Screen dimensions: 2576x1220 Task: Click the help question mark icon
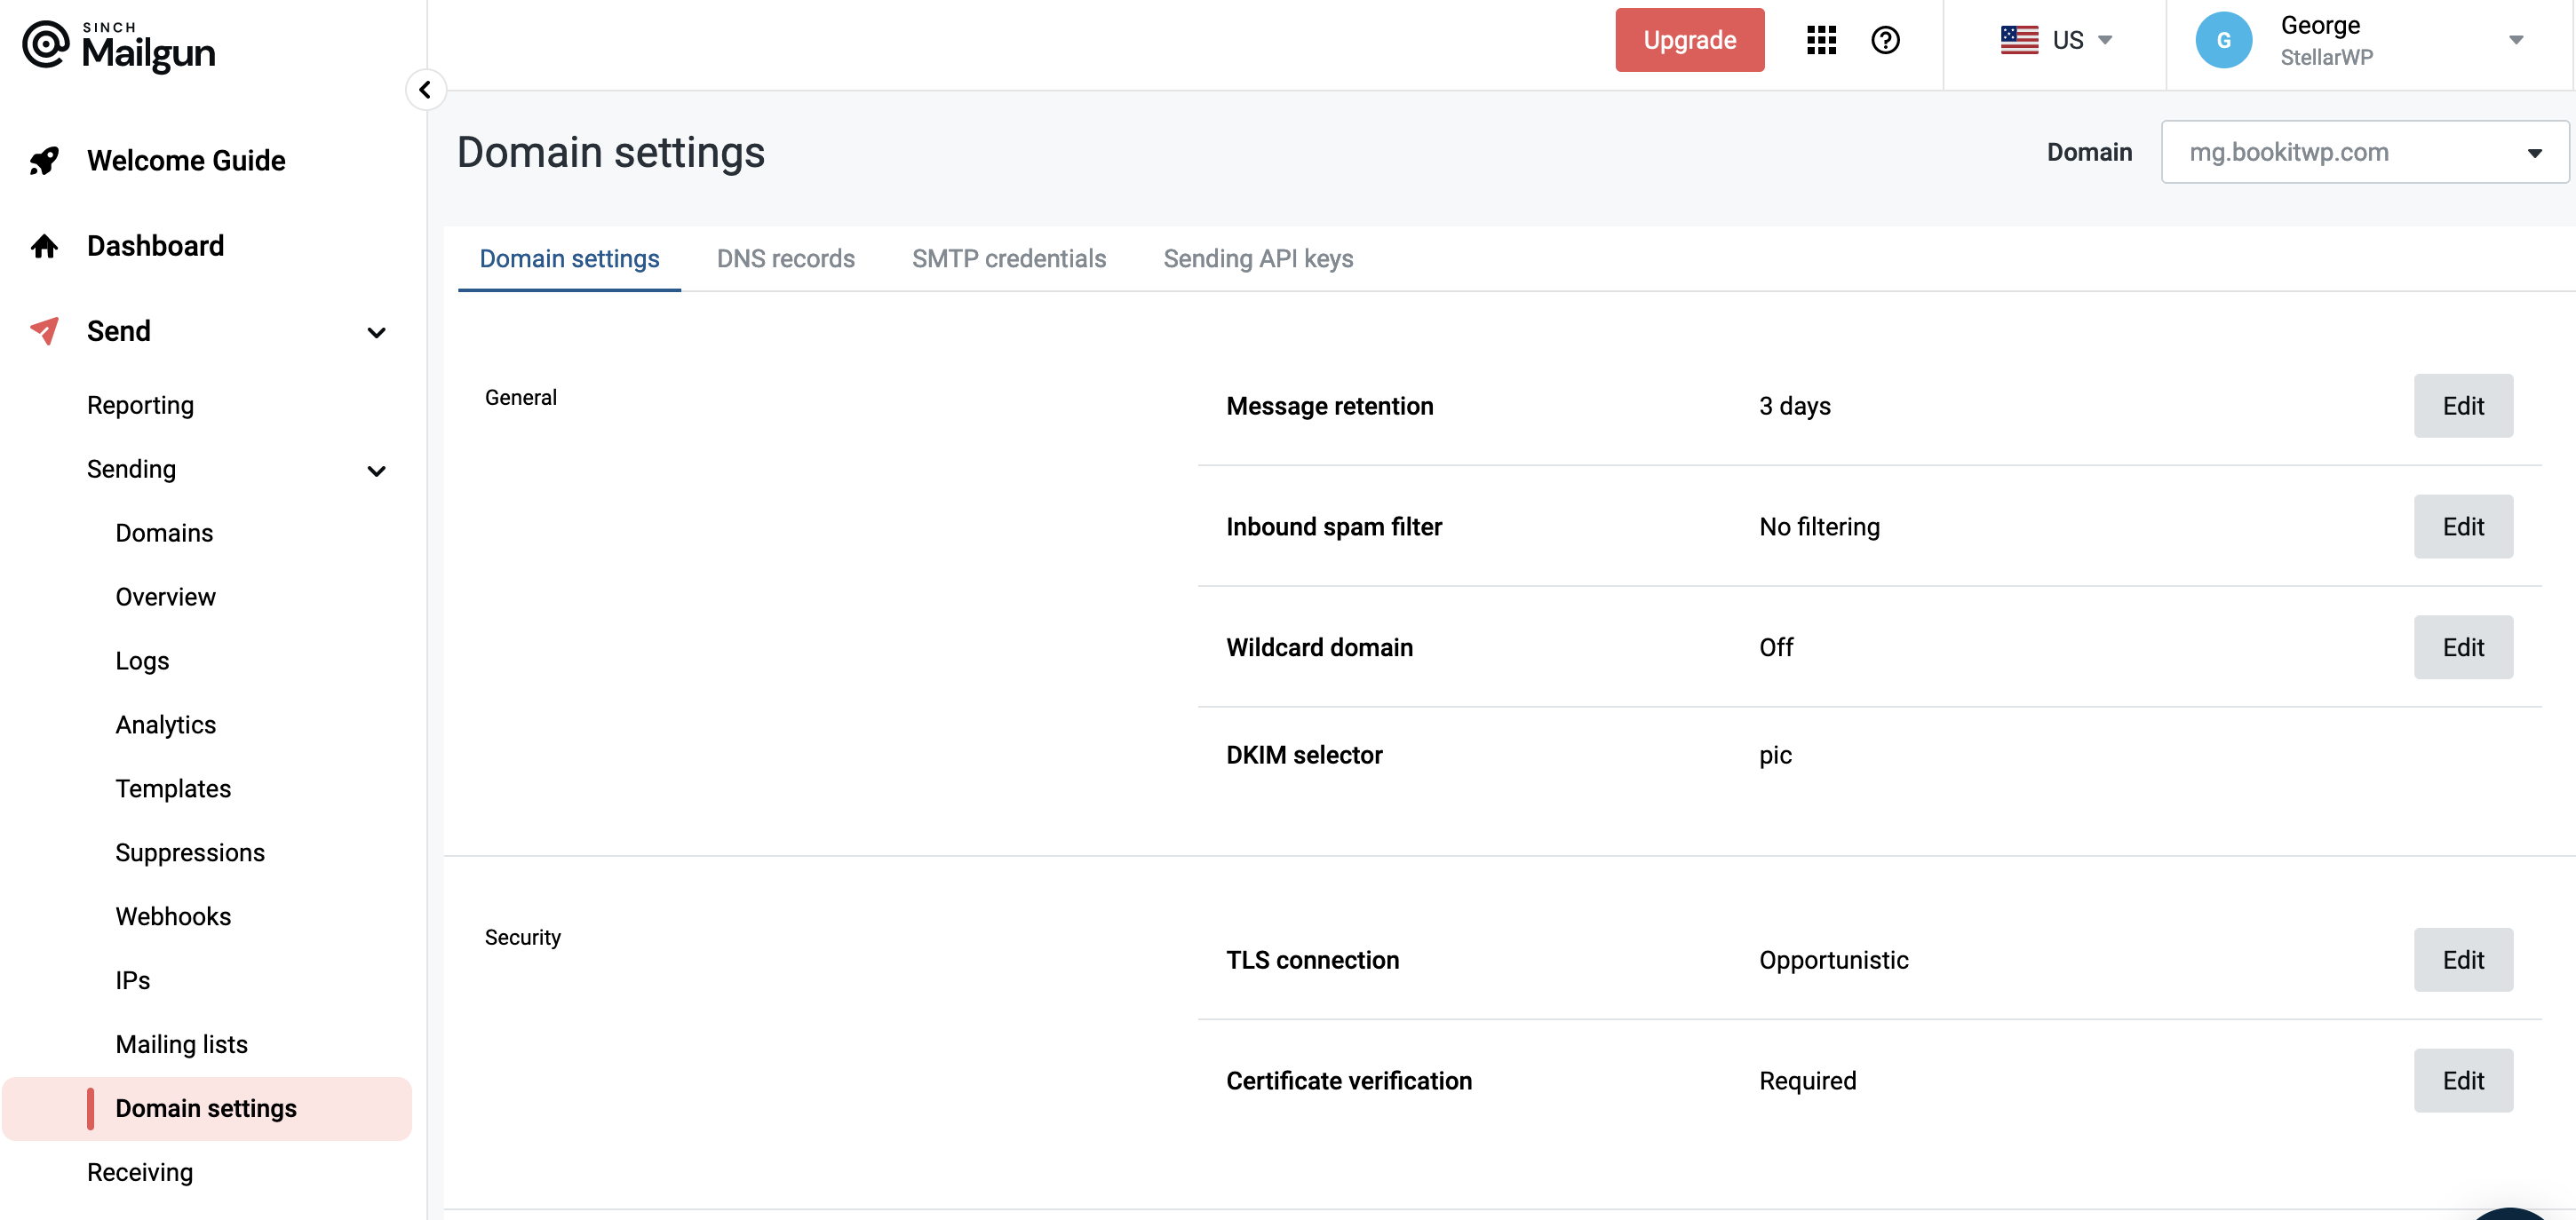1885,40
